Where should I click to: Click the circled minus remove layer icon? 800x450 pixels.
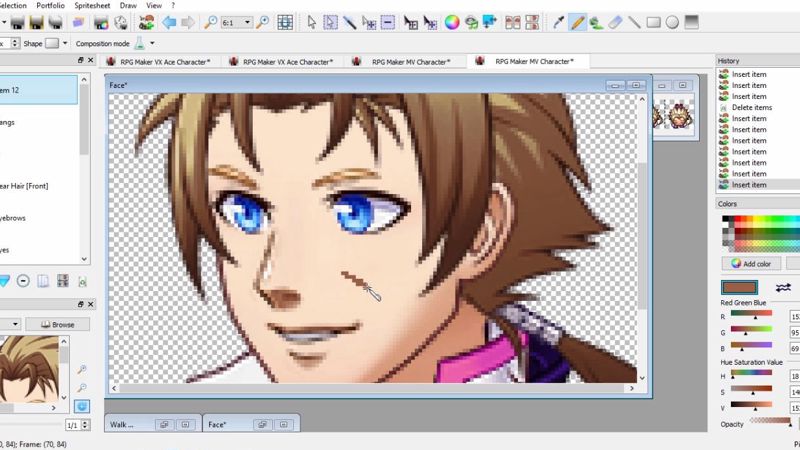[23, 281]
